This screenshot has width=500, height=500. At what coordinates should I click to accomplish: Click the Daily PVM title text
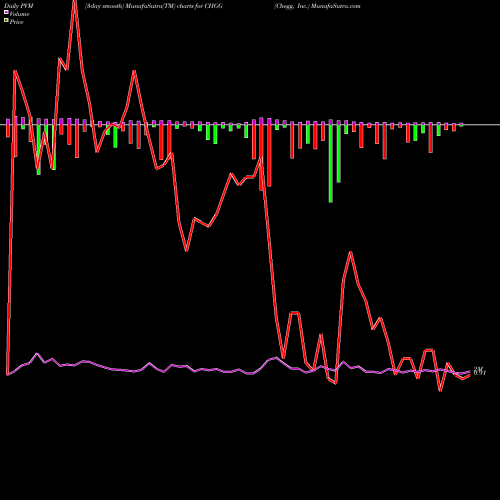point(19,6)
